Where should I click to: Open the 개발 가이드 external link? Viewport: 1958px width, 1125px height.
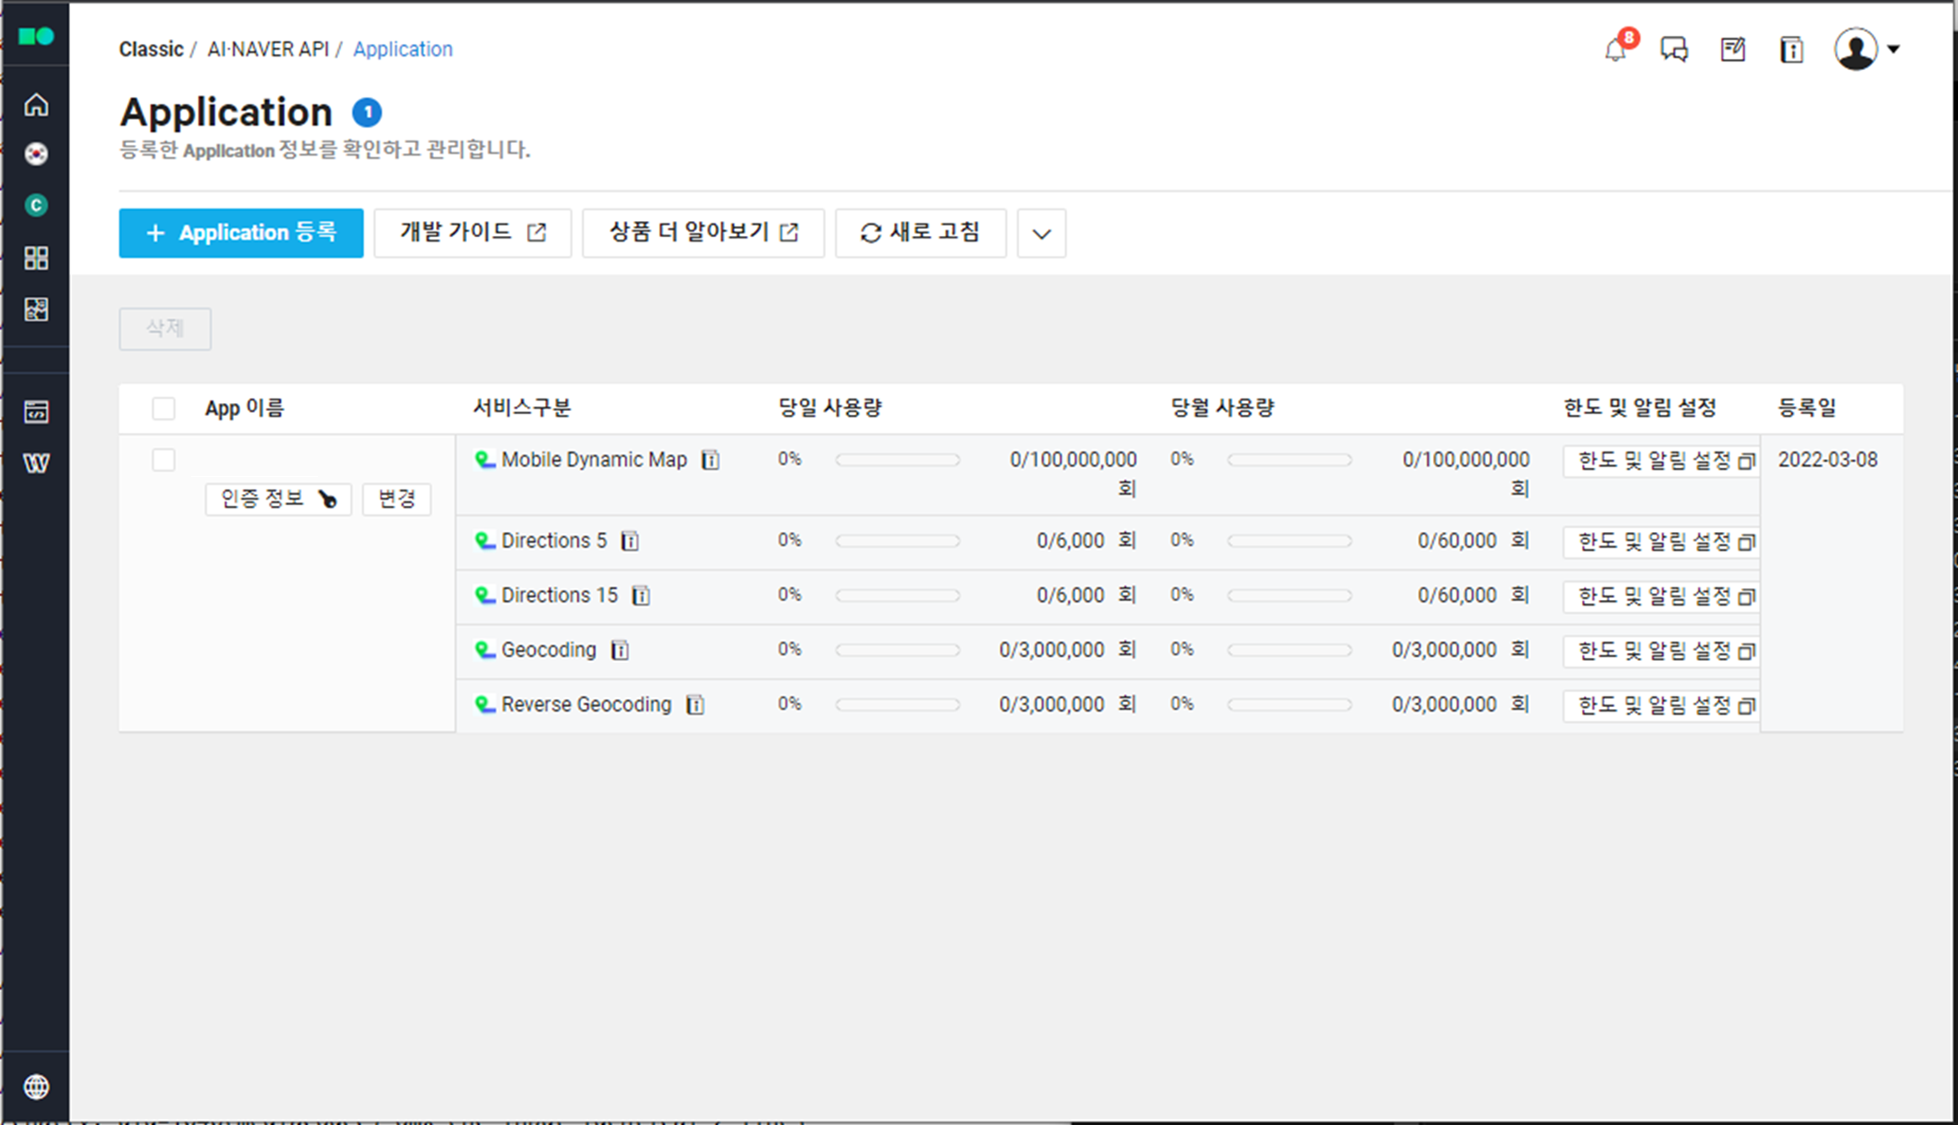472,233
